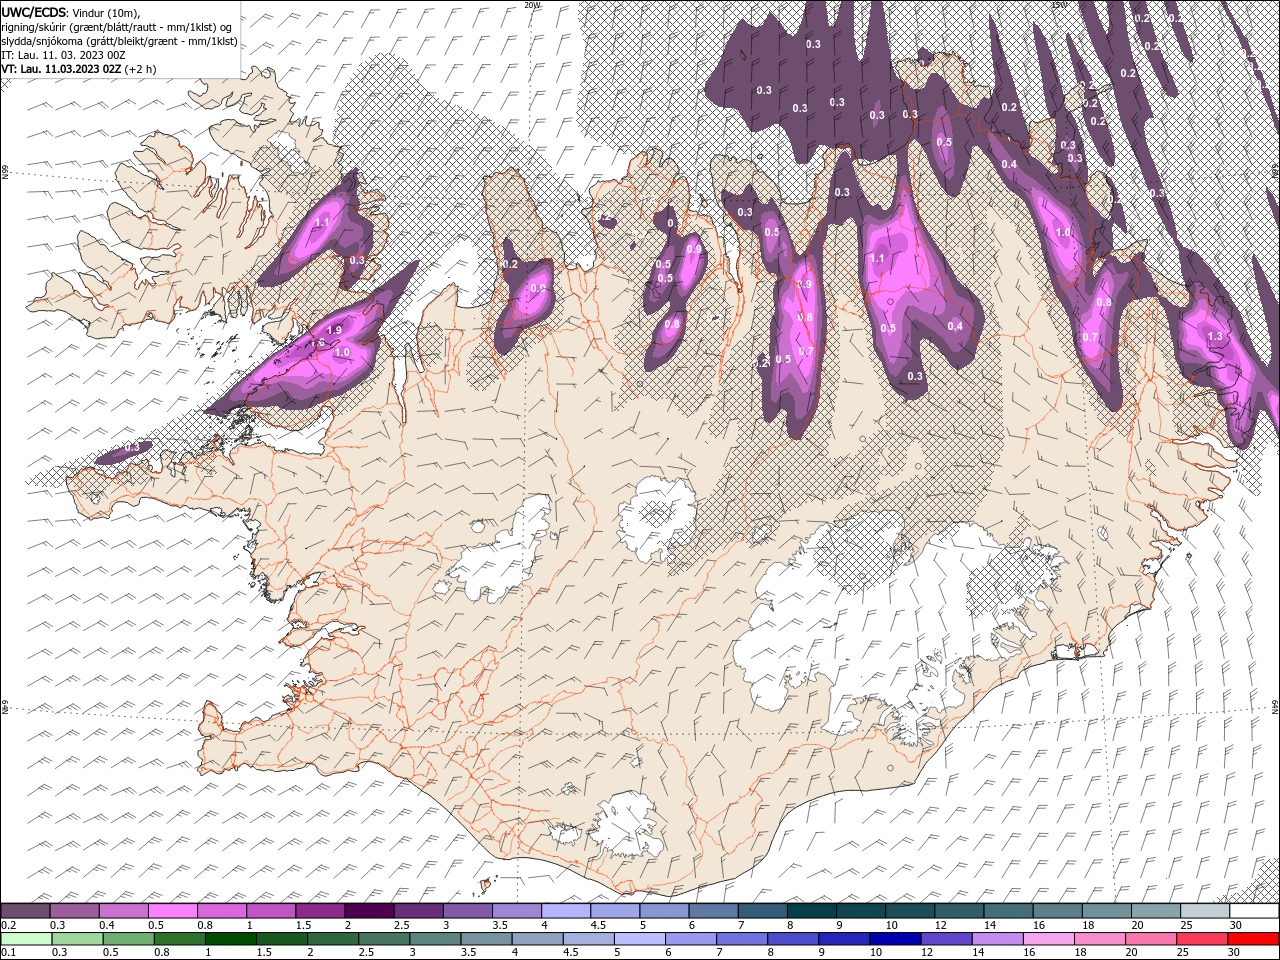Pick the pale green 0.1 legend swatch
1280x960 pixels.
tap(25, 939)
